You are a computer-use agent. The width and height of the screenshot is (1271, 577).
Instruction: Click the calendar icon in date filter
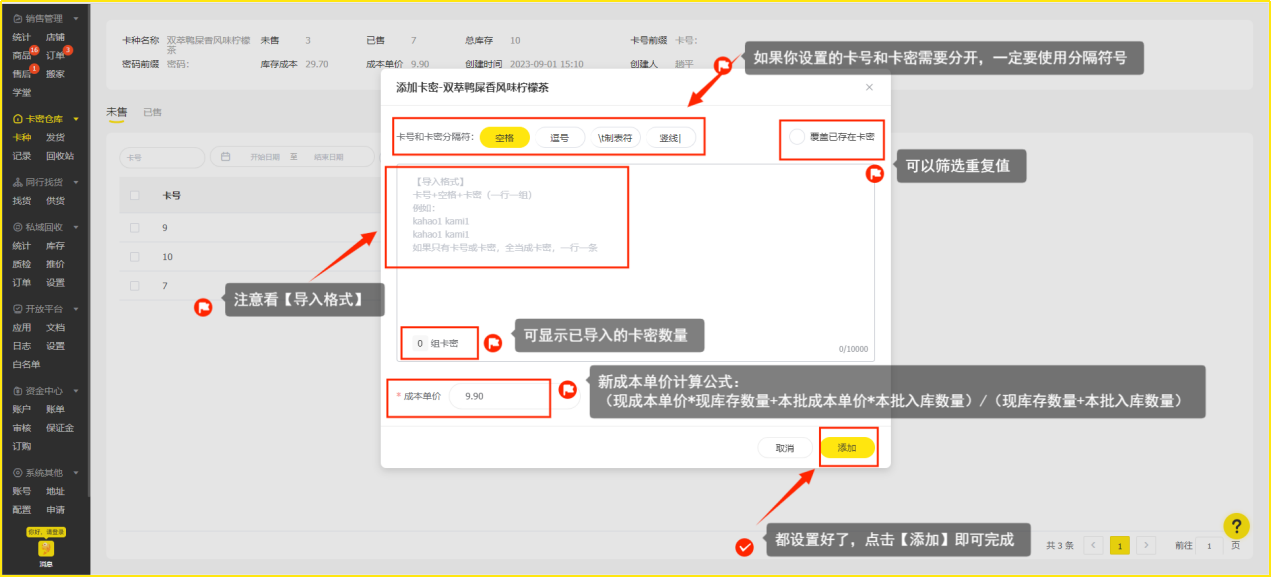tap(227, 157)
